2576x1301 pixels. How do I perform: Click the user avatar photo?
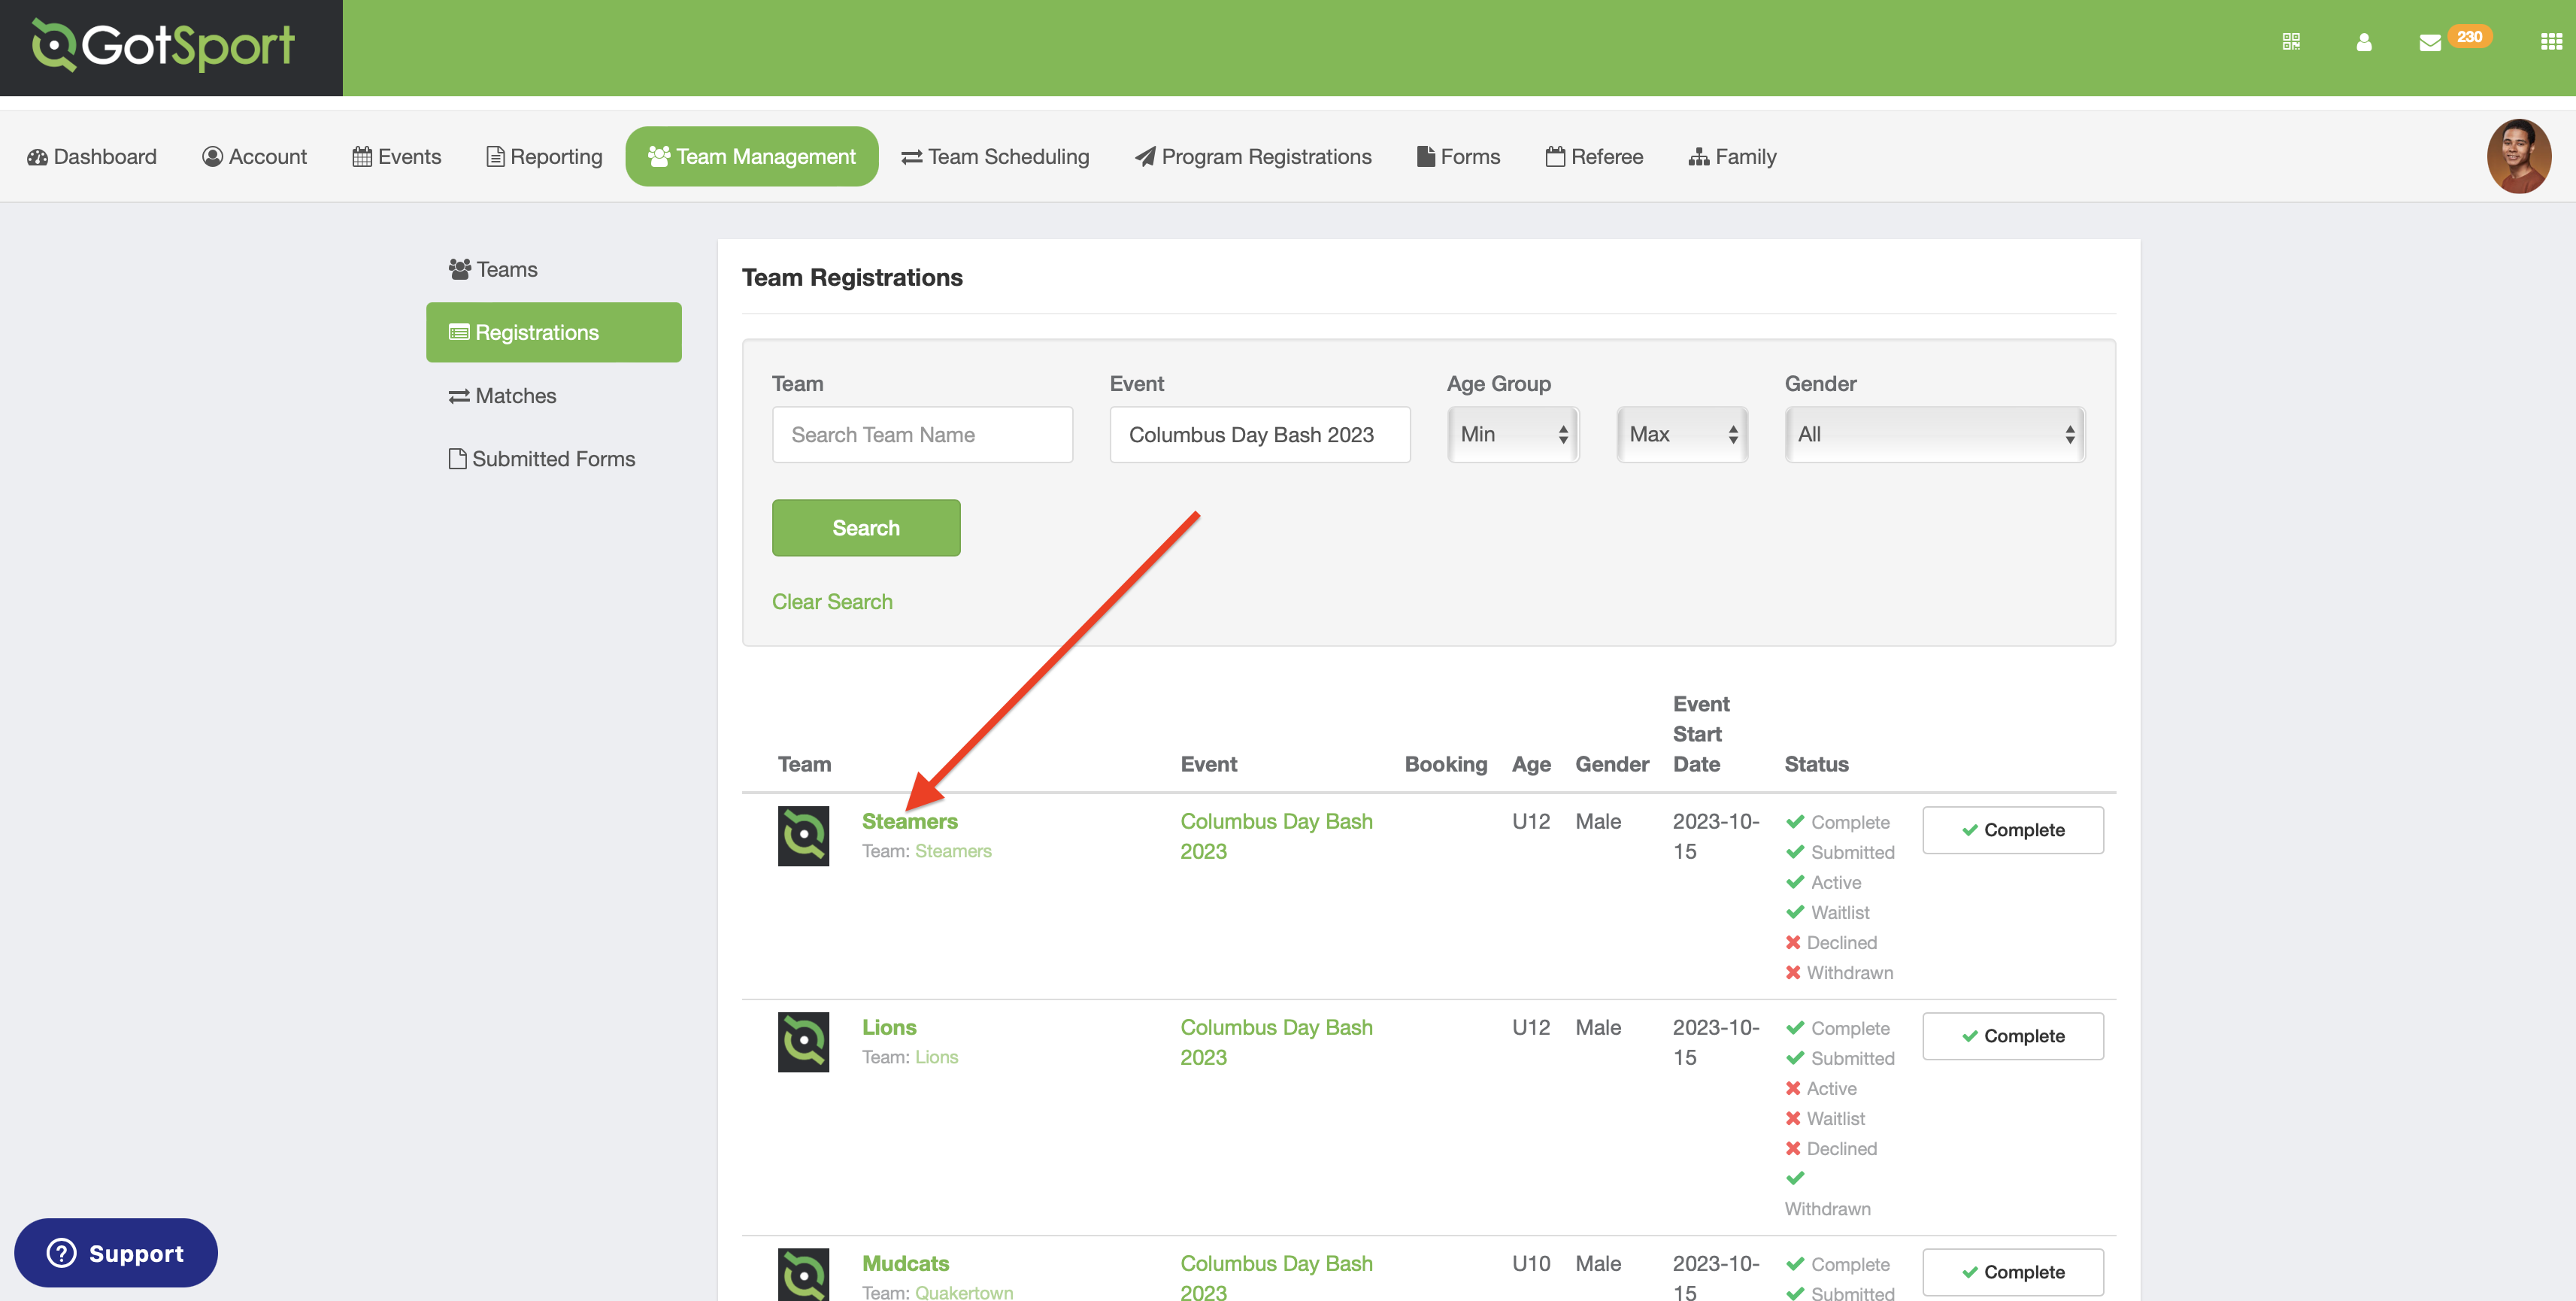pyautogui.click(x=2519, y=156)
